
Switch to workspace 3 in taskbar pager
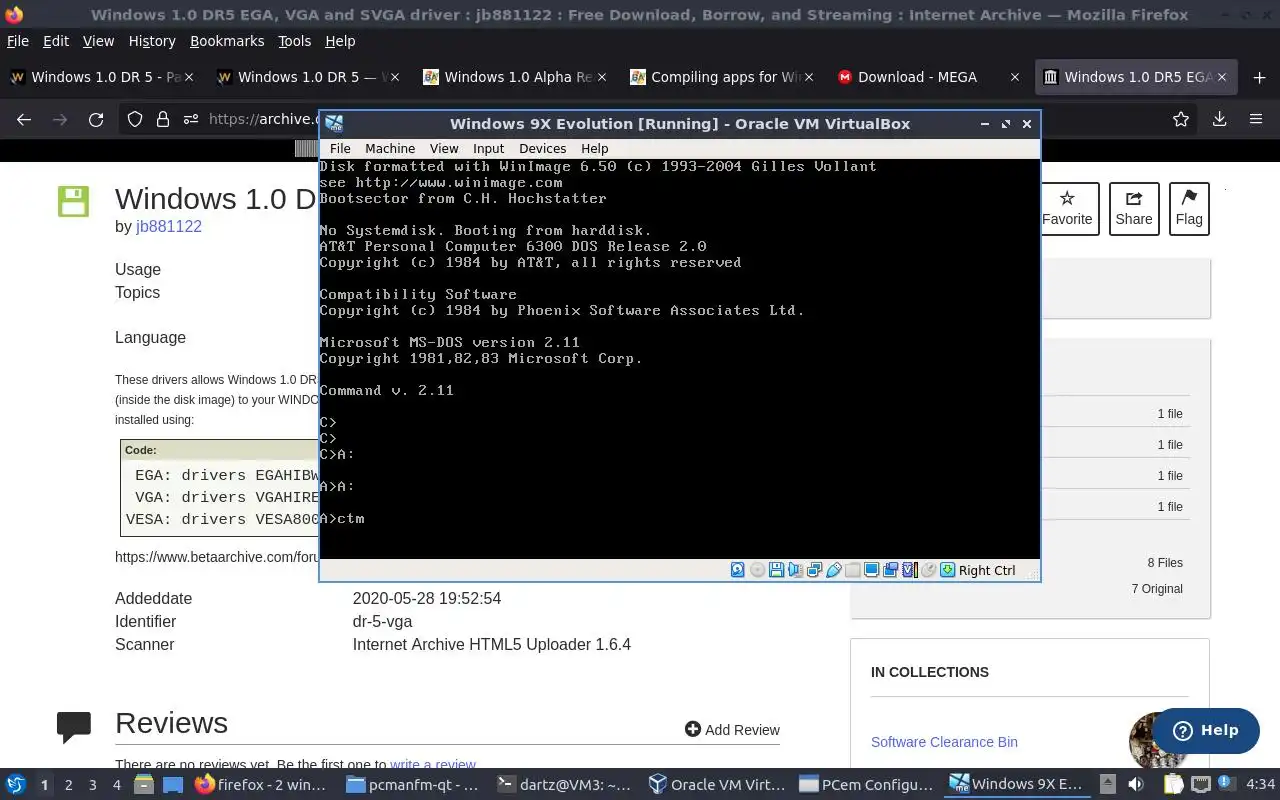[x=92, y=785]
